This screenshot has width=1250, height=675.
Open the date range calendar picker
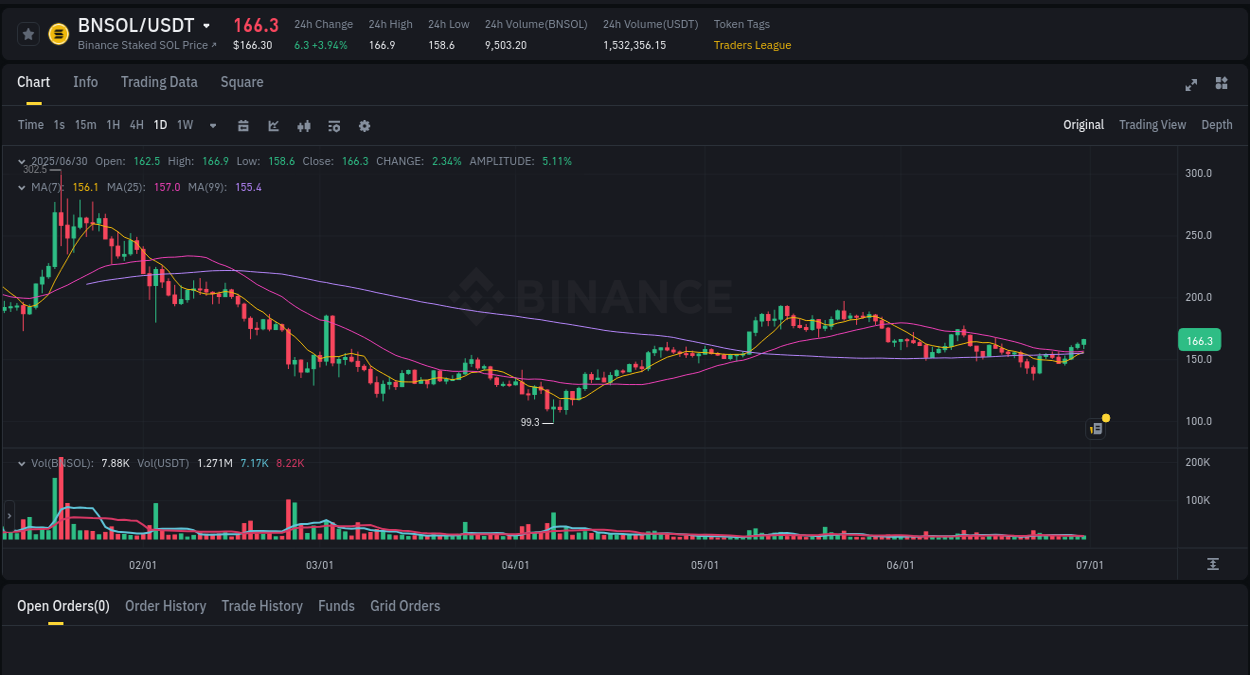pos(244,125)
